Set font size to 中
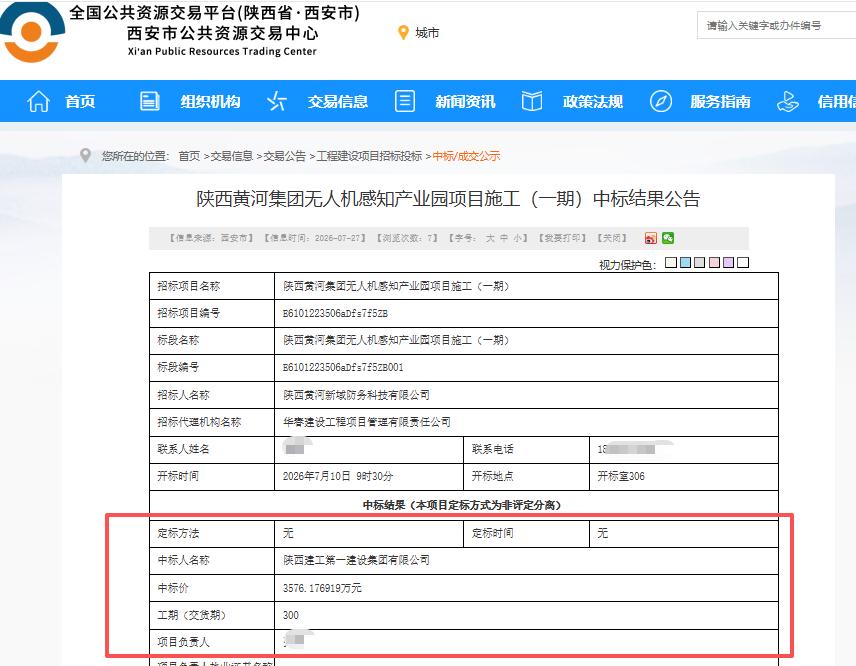This screenshot has height=666, width=856. 504,238
